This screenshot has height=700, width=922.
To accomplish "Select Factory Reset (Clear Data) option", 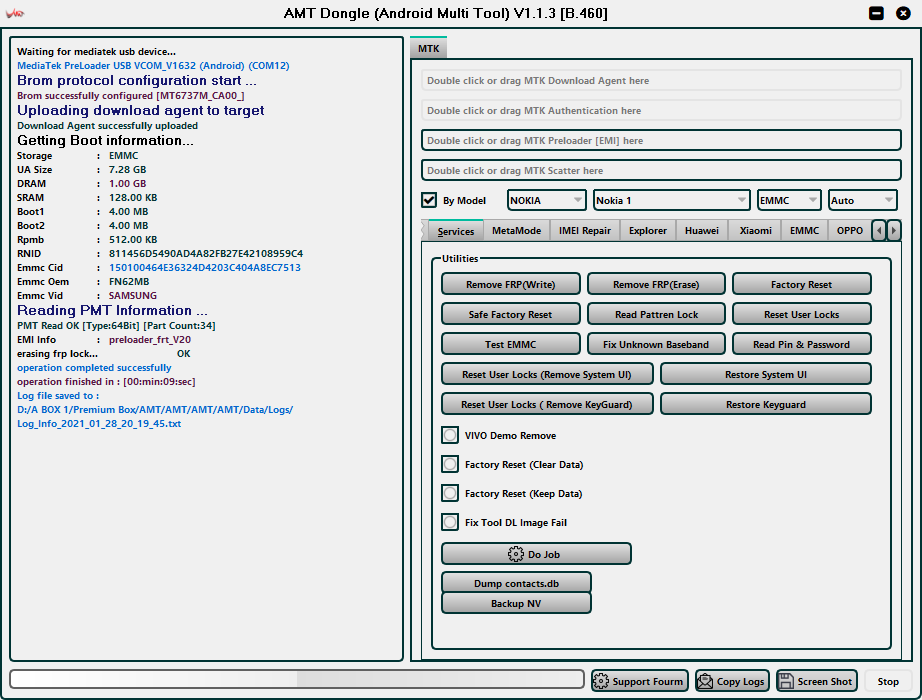I will [450, 464].
